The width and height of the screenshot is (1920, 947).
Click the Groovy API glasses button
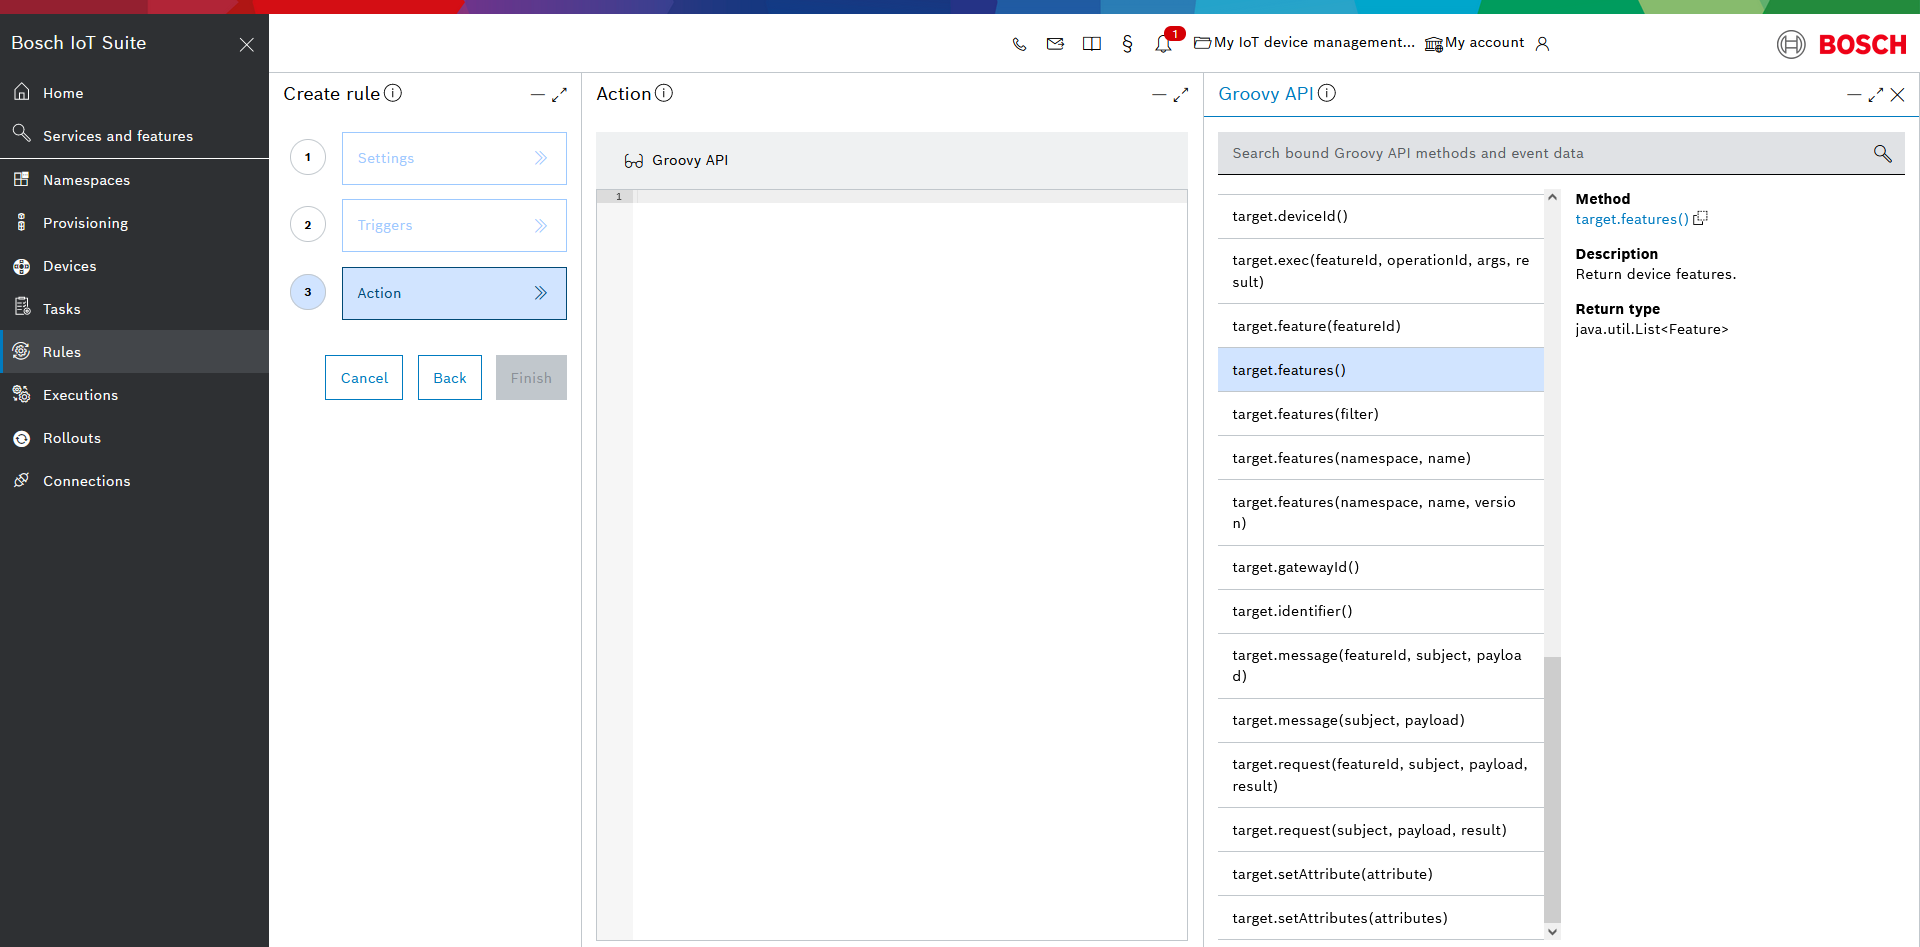(676, 160)
